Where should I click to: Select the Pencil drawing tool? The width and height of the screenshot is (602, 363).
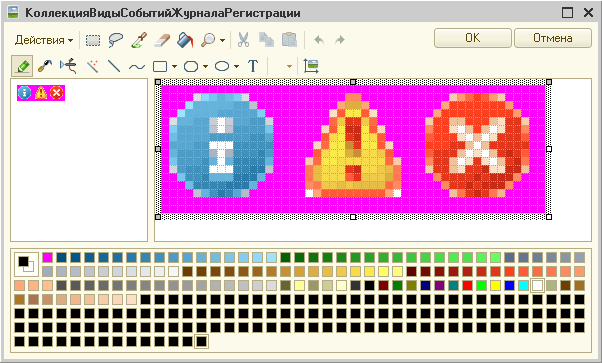point(22,66)
